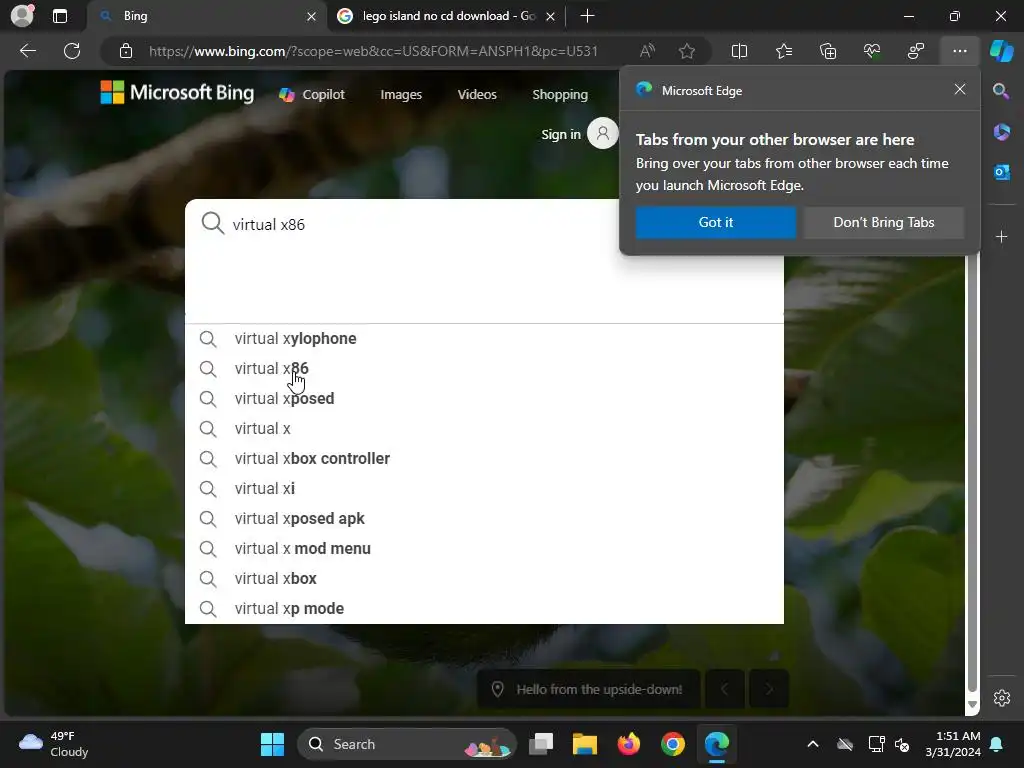Open the tab actions menu icon
The height and width of the screenshot is (768, 1024).
tap(59, 16)
